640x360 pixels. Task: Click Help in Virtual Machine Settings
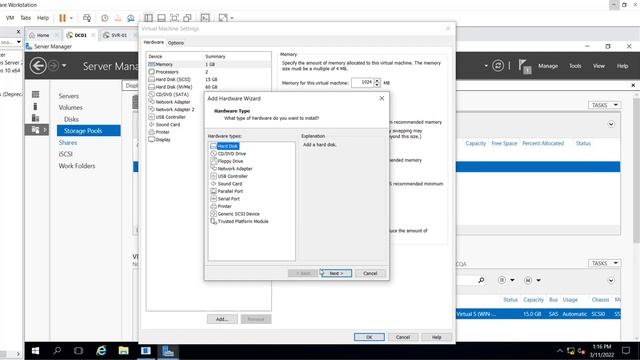pos(437,337)
